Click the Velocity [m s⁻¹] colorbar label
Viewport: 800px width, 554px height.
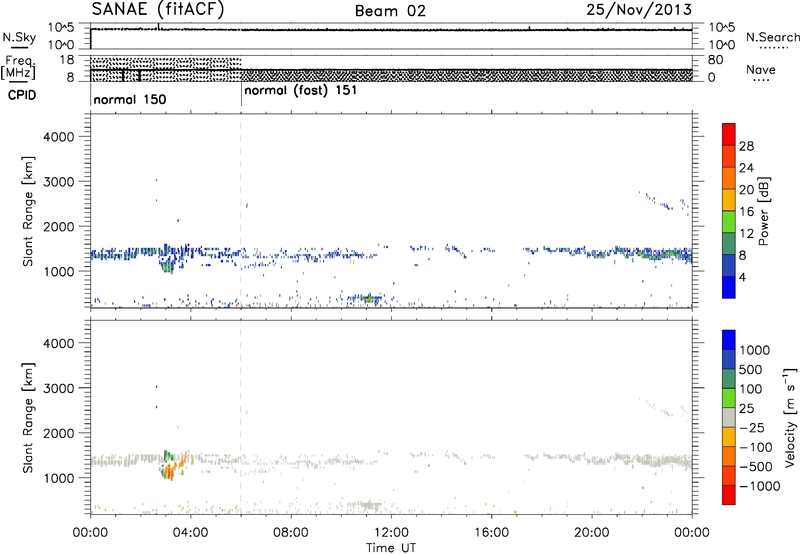(790, 417)
